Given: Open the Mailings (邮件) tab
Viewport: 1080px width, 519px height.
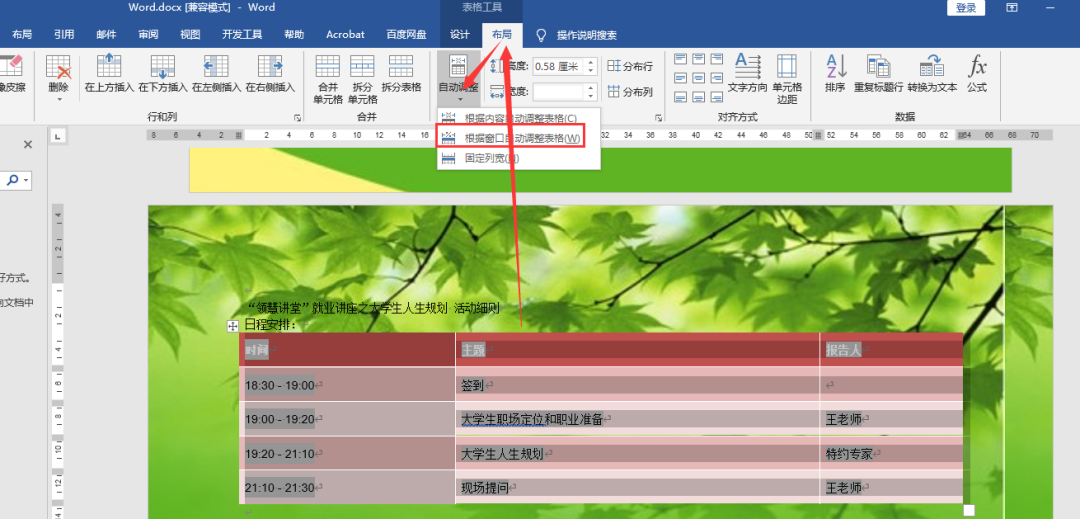Looking at the screenshot, I should point(106,34).
